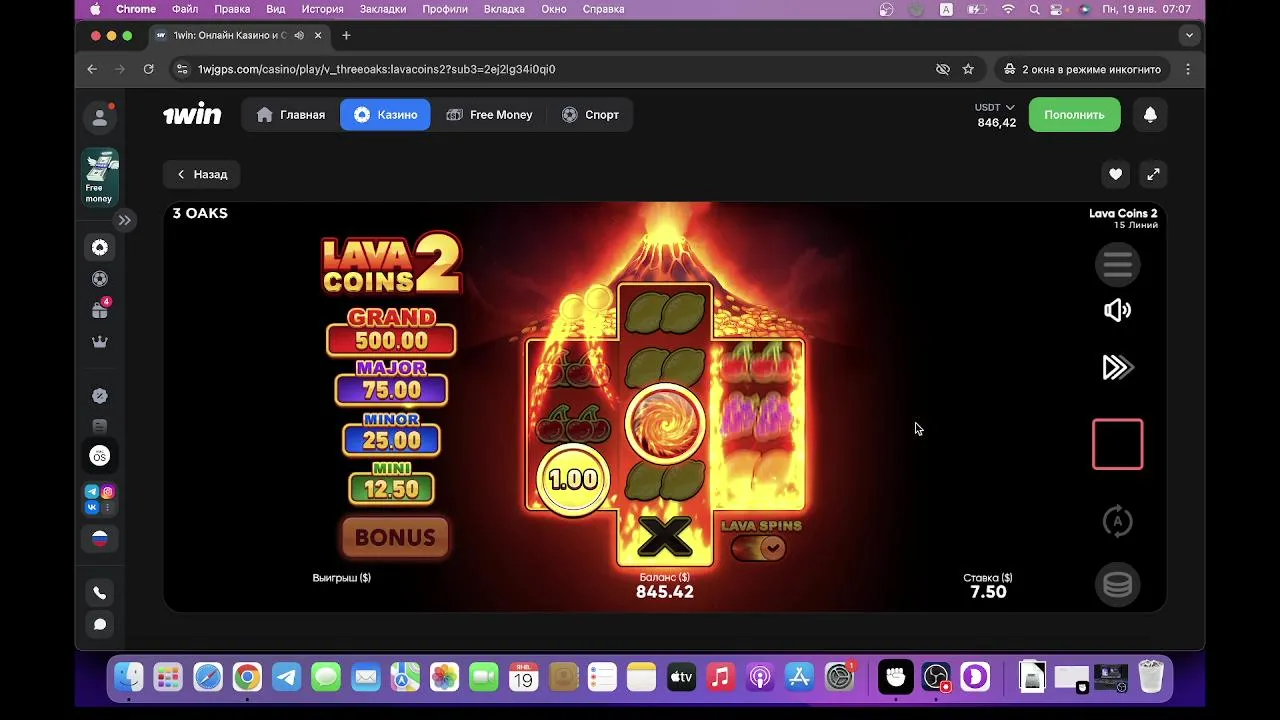
Task: Go back with the Назад button
Action: click(x=202, y=174)
